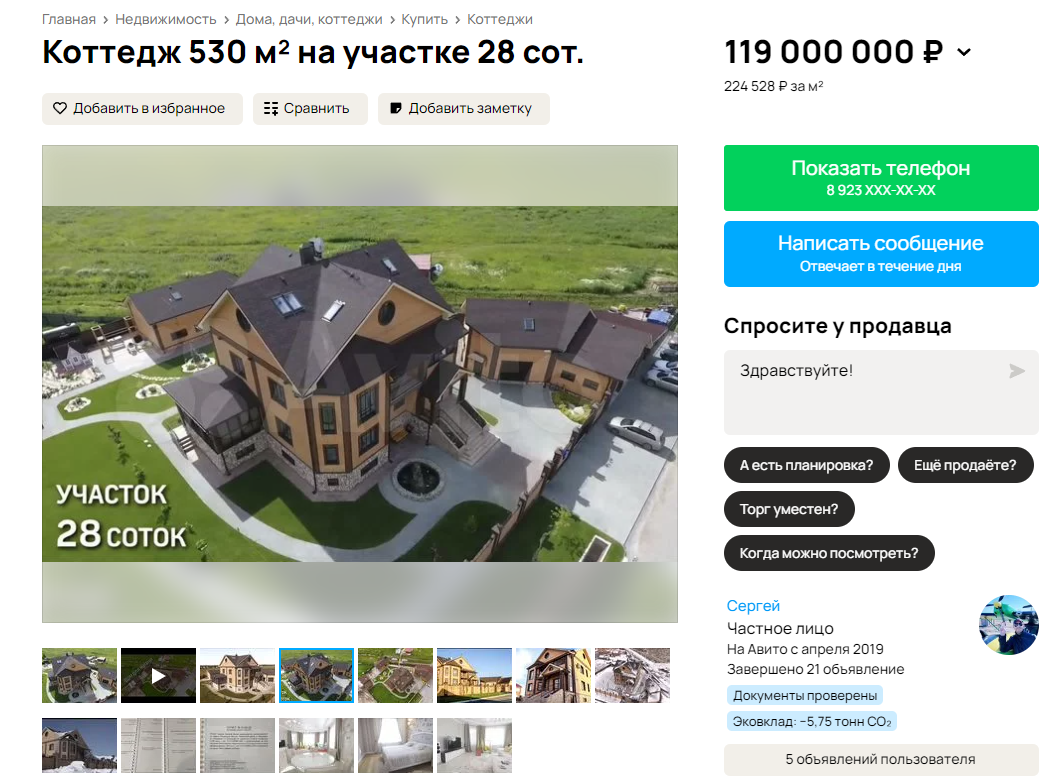The image size is (1063, 781).
Task: Go to the Дома, дачи, коттеджи breadcrumb
Action: [309, 19]
